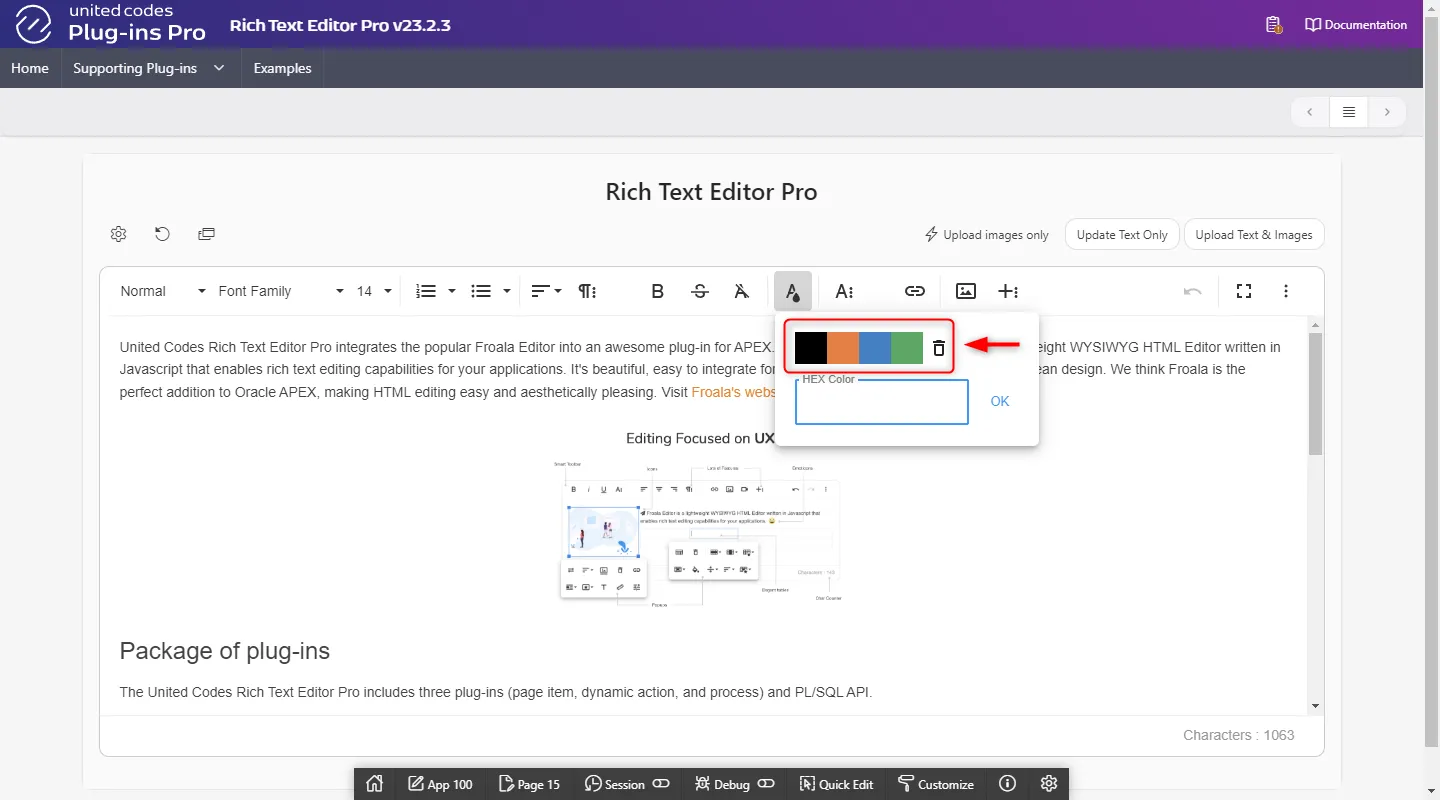Open the Normal paragraph format dropdown

[x=162, y=291]
